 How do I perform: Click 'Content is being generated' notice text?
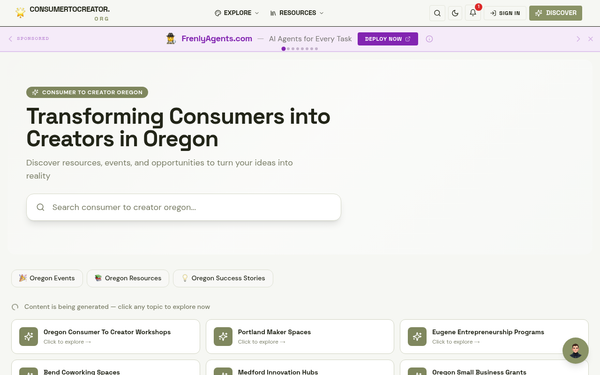click(117, 307)
